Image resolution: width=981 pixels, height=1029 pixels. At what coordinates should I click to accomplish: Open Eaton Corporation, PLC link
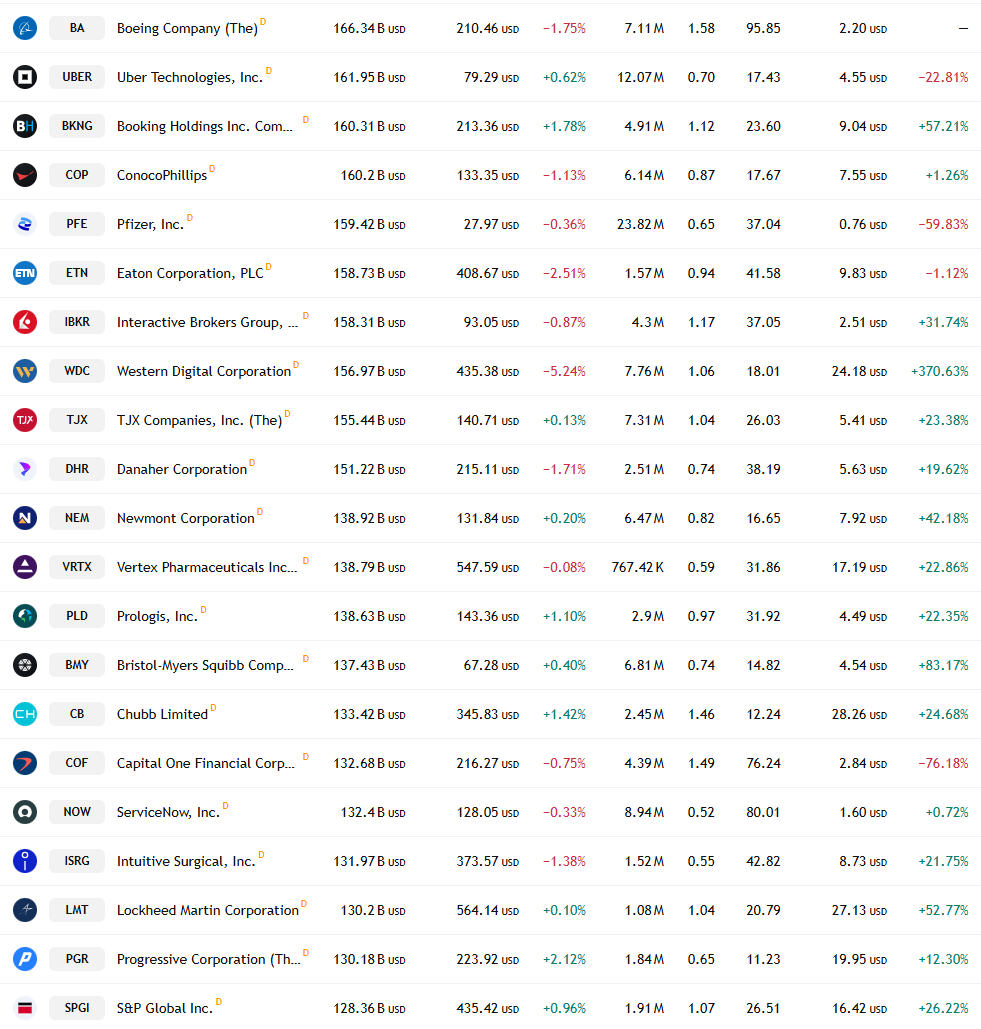tap(190, 274)
